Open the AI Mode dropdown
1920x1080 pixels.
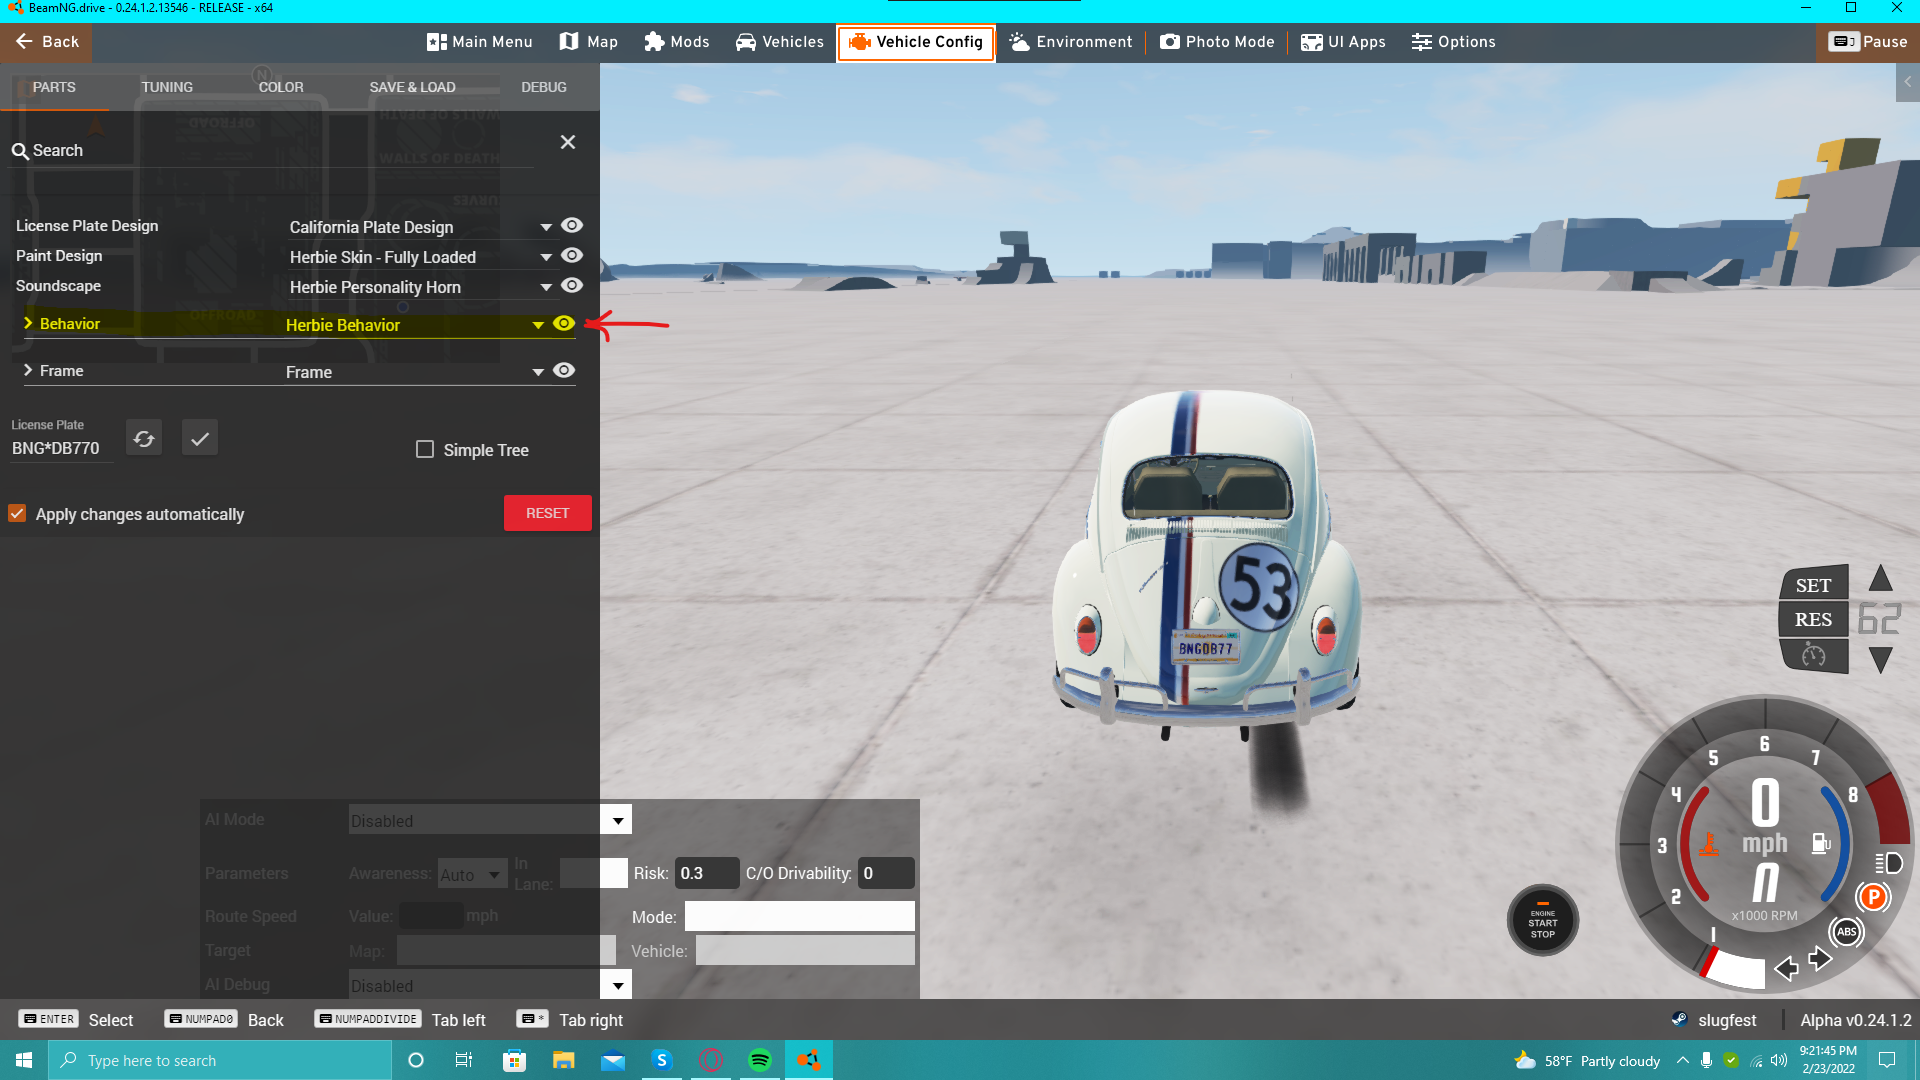tap(490, 820)
